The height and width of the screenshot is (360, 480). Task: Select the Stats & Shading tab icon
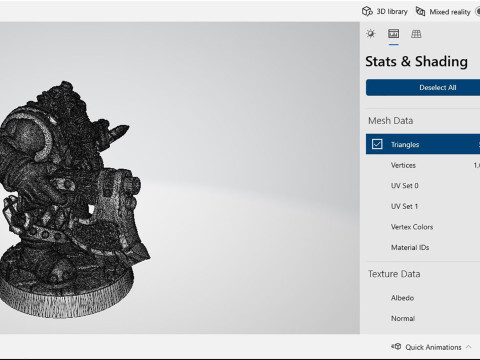click(393, 34)
